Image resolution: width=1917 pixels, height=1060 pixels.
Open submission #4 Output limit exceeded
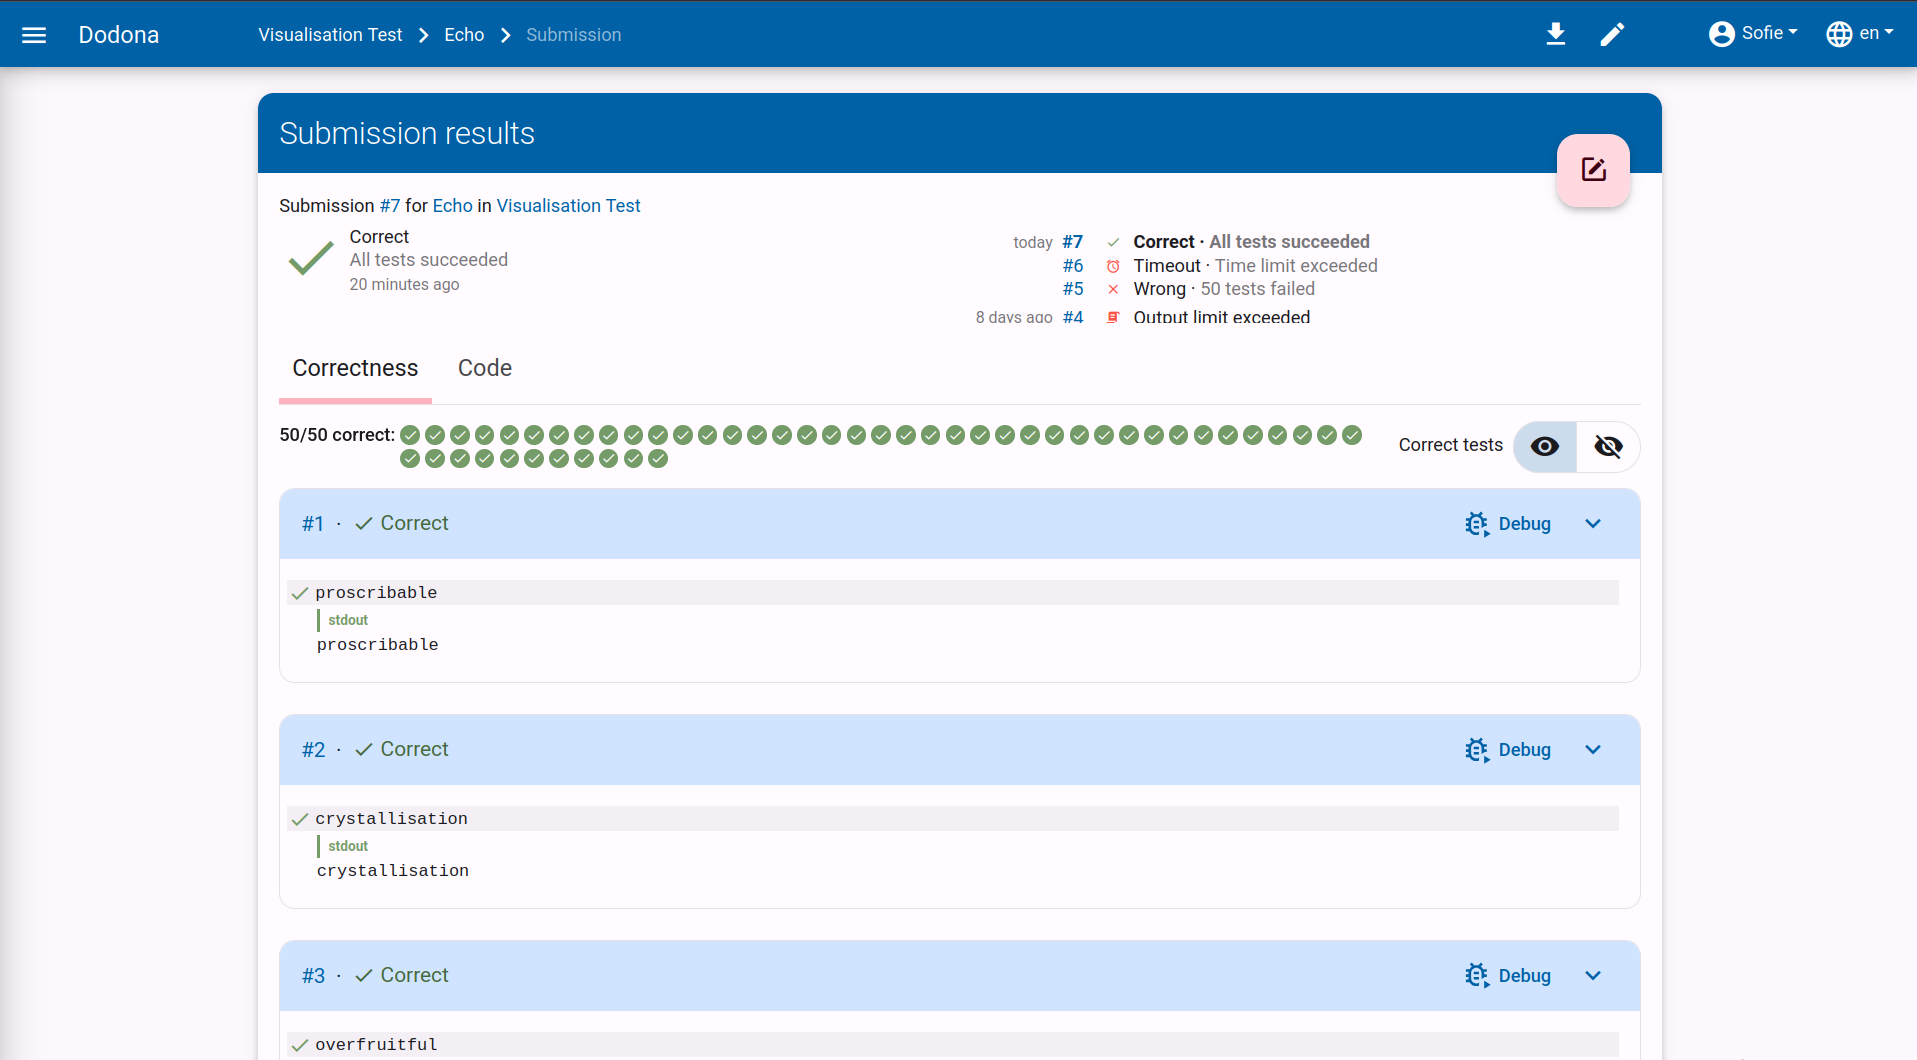tap(1072, 317)
